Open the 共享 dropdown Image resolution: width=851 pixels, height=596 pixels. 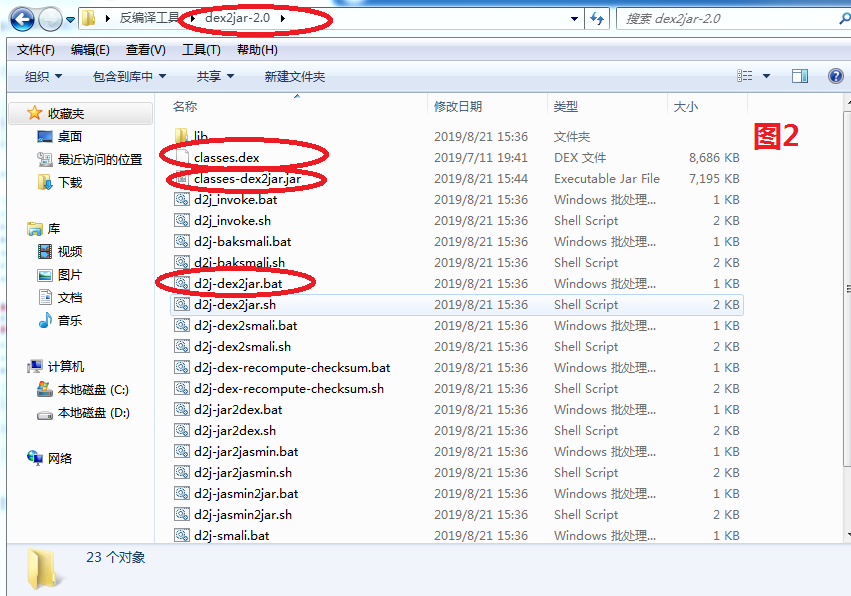coord(215,77)
